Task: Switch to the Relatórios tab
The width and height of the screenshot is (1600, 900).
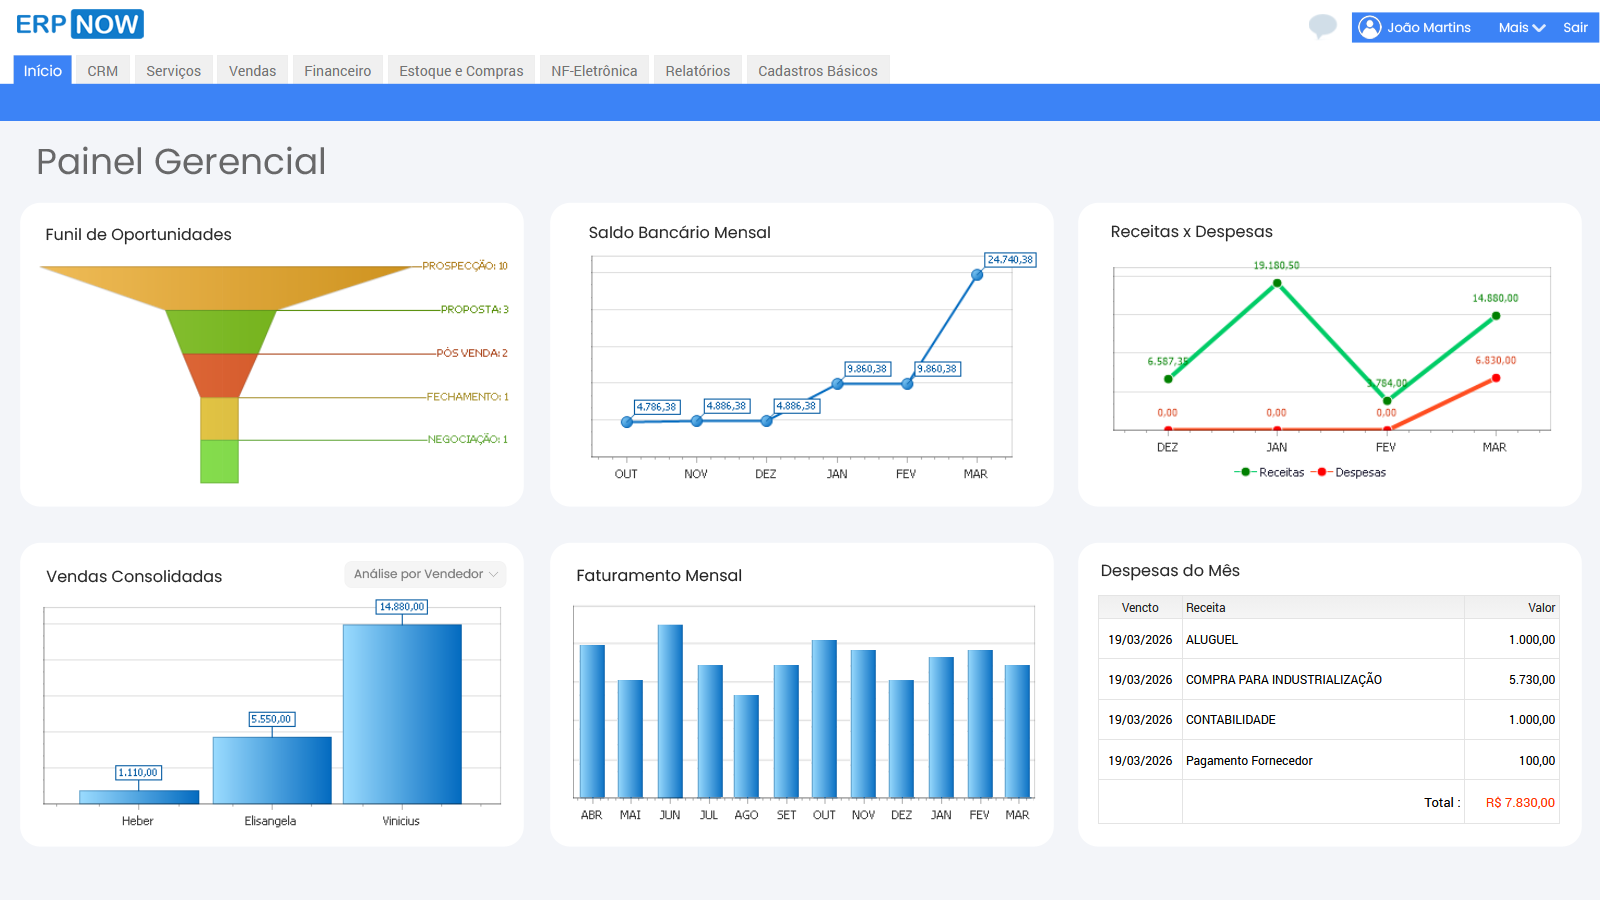Action: tap(697, 70)
